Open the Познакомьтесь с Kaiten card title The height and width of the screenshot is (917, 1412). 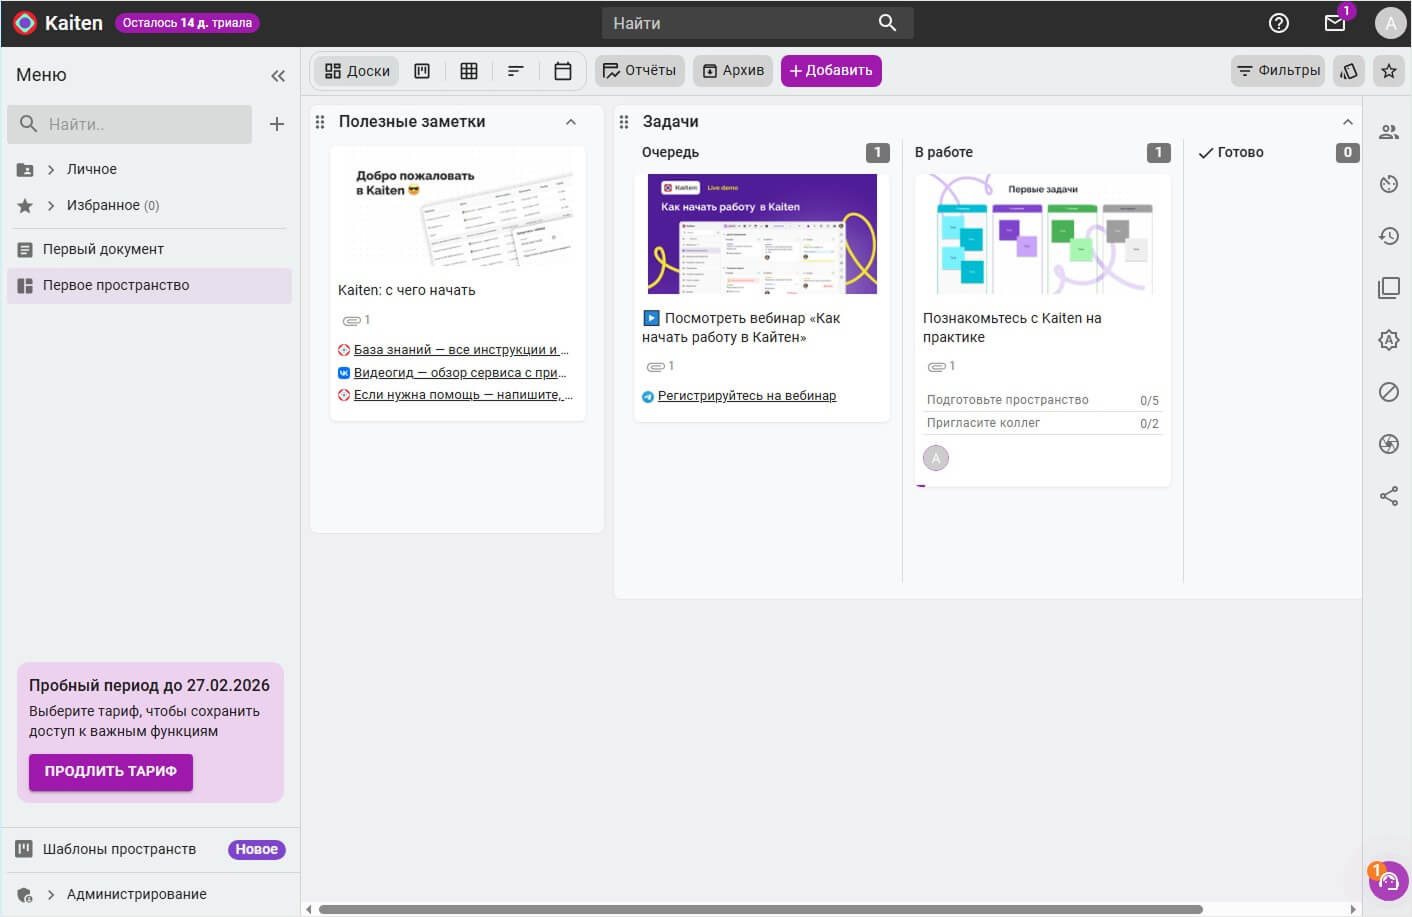[x=1012, y=328]
